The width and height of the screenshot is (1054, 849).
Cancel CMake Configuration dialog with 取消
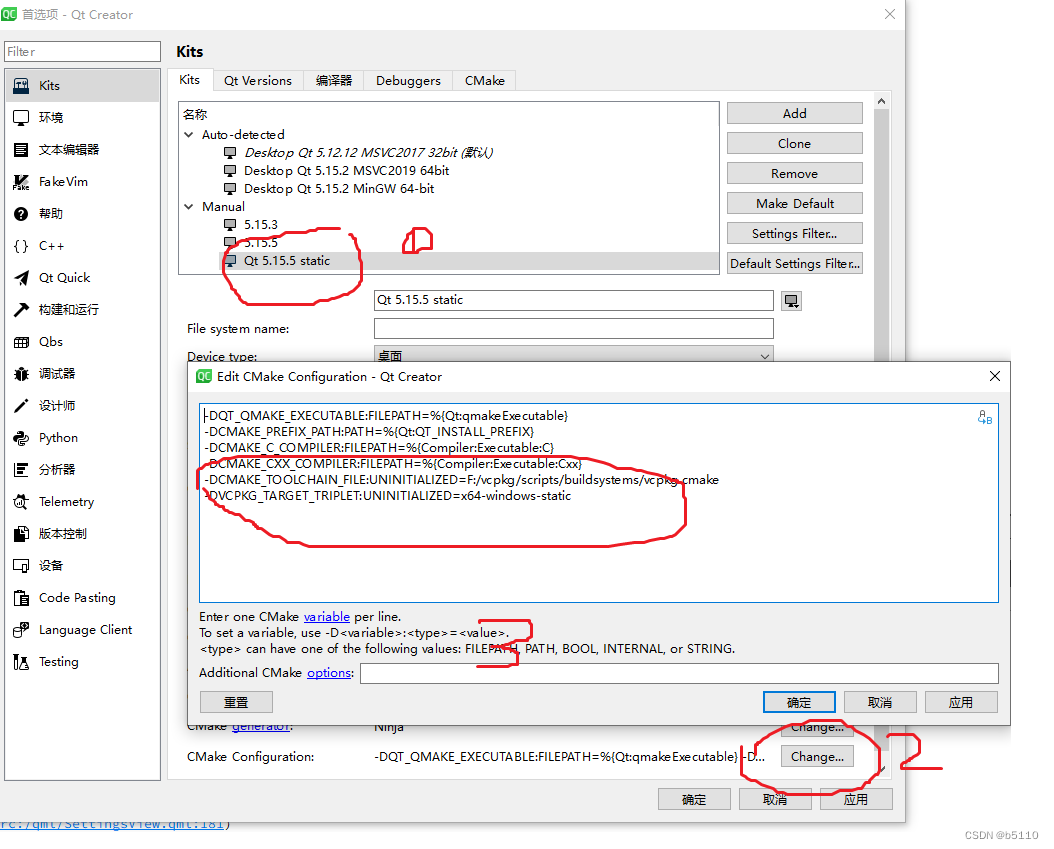click(880, 702)
